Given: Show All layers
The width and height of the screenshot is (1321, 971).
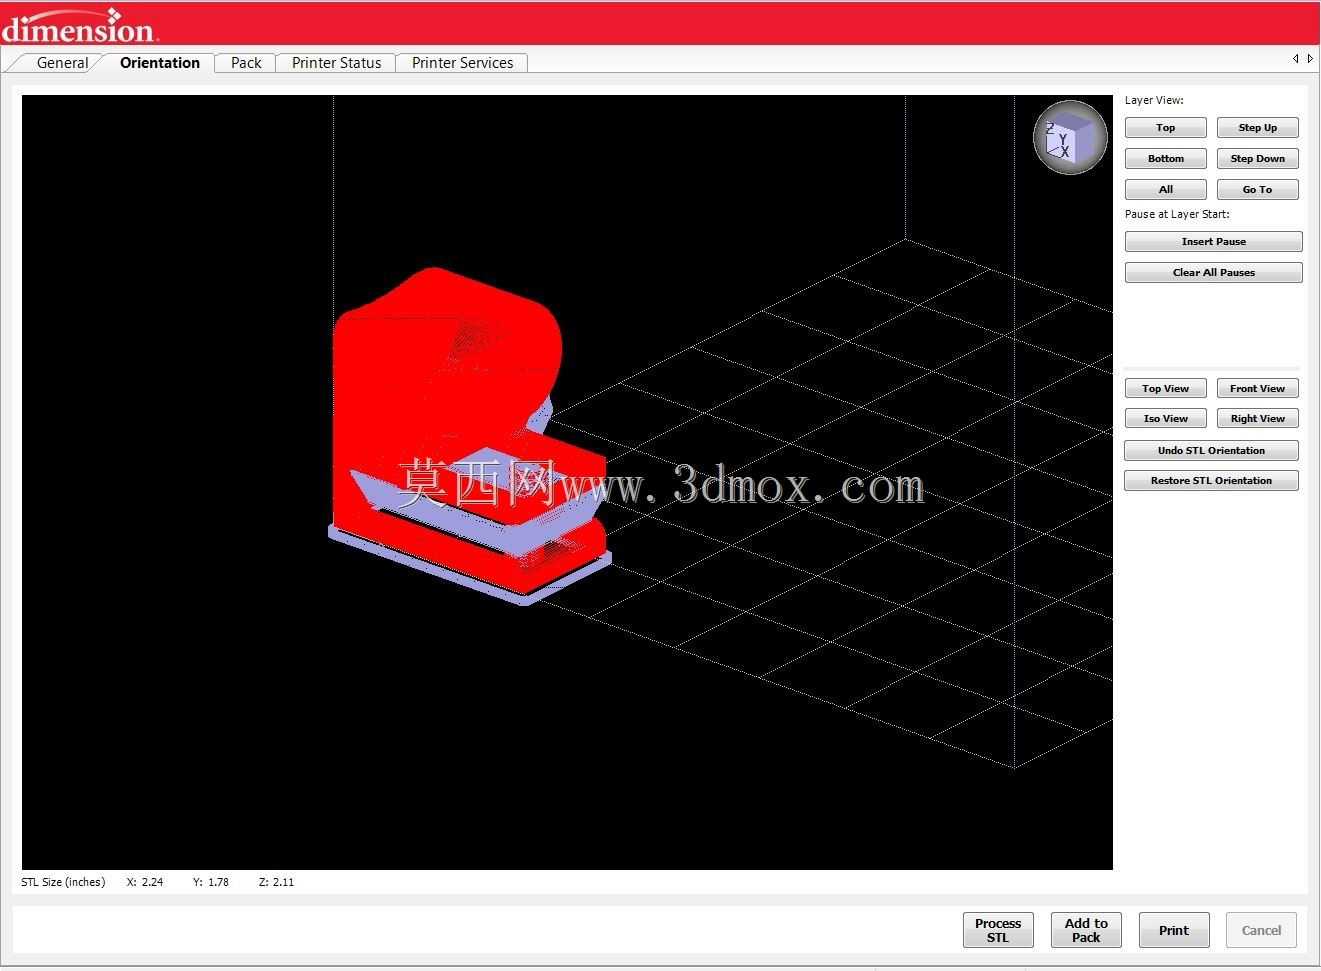Looking at the screenshot, I should coord(1166,190).
